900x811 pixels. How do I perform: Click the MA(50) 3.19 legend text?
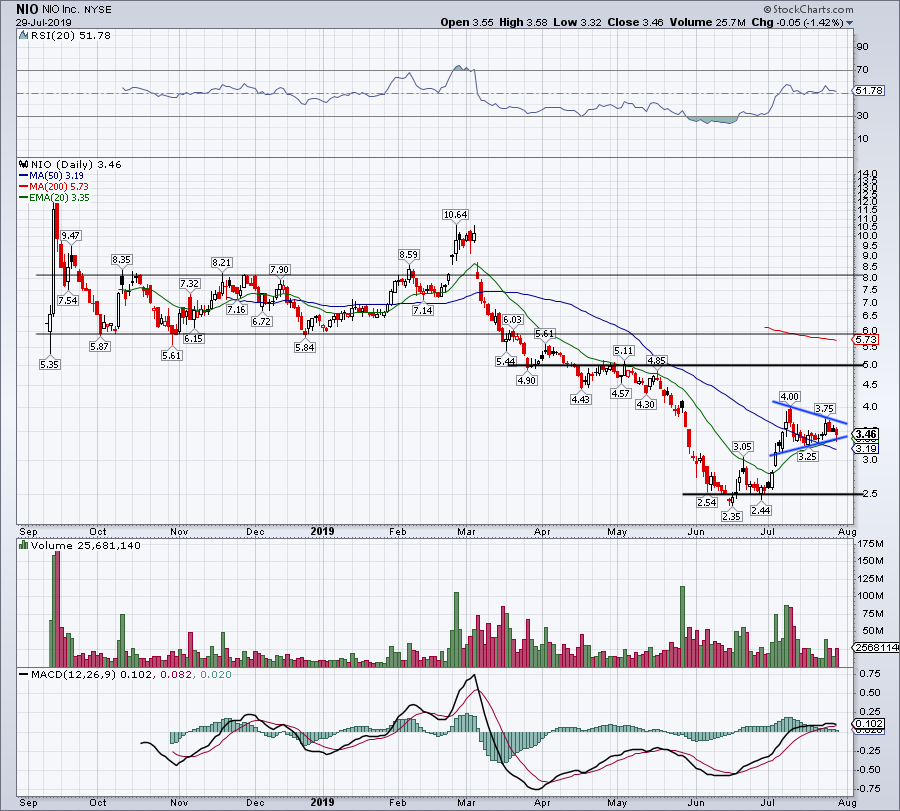[x=56, y=176]
